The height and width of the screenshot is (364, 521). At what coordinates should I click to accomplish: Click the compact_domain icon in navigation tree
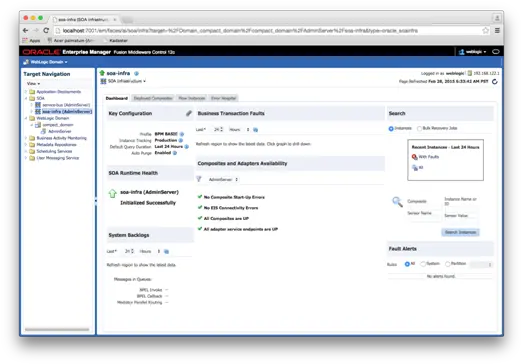pos(38,125)
